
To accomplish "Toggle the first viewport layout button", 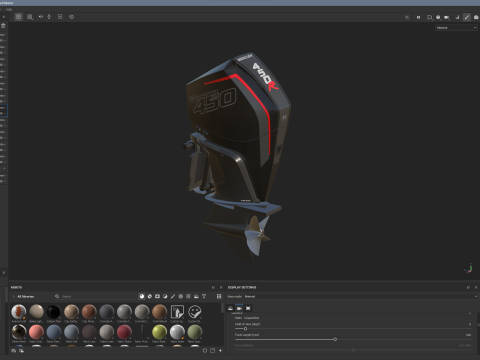I will pyautogui.click(x=19, y=17).
